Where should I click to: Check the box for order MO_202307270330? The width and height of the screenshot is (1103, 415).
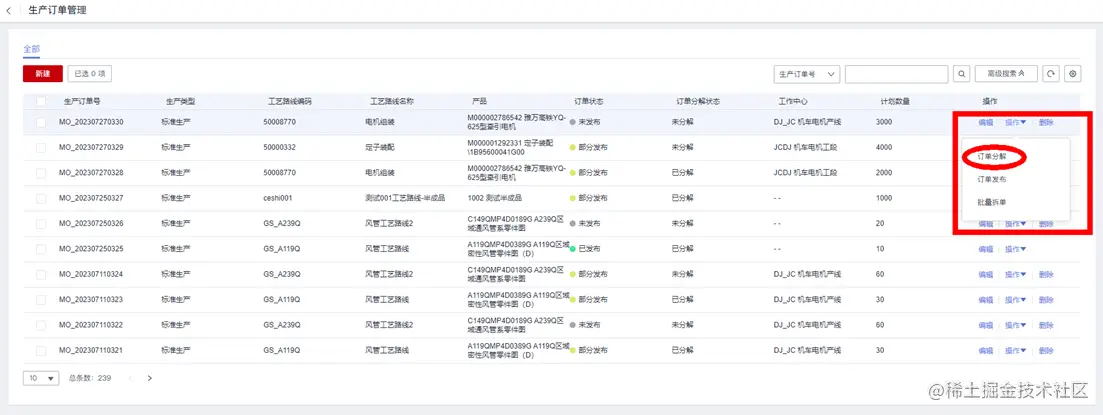[41, 122]
